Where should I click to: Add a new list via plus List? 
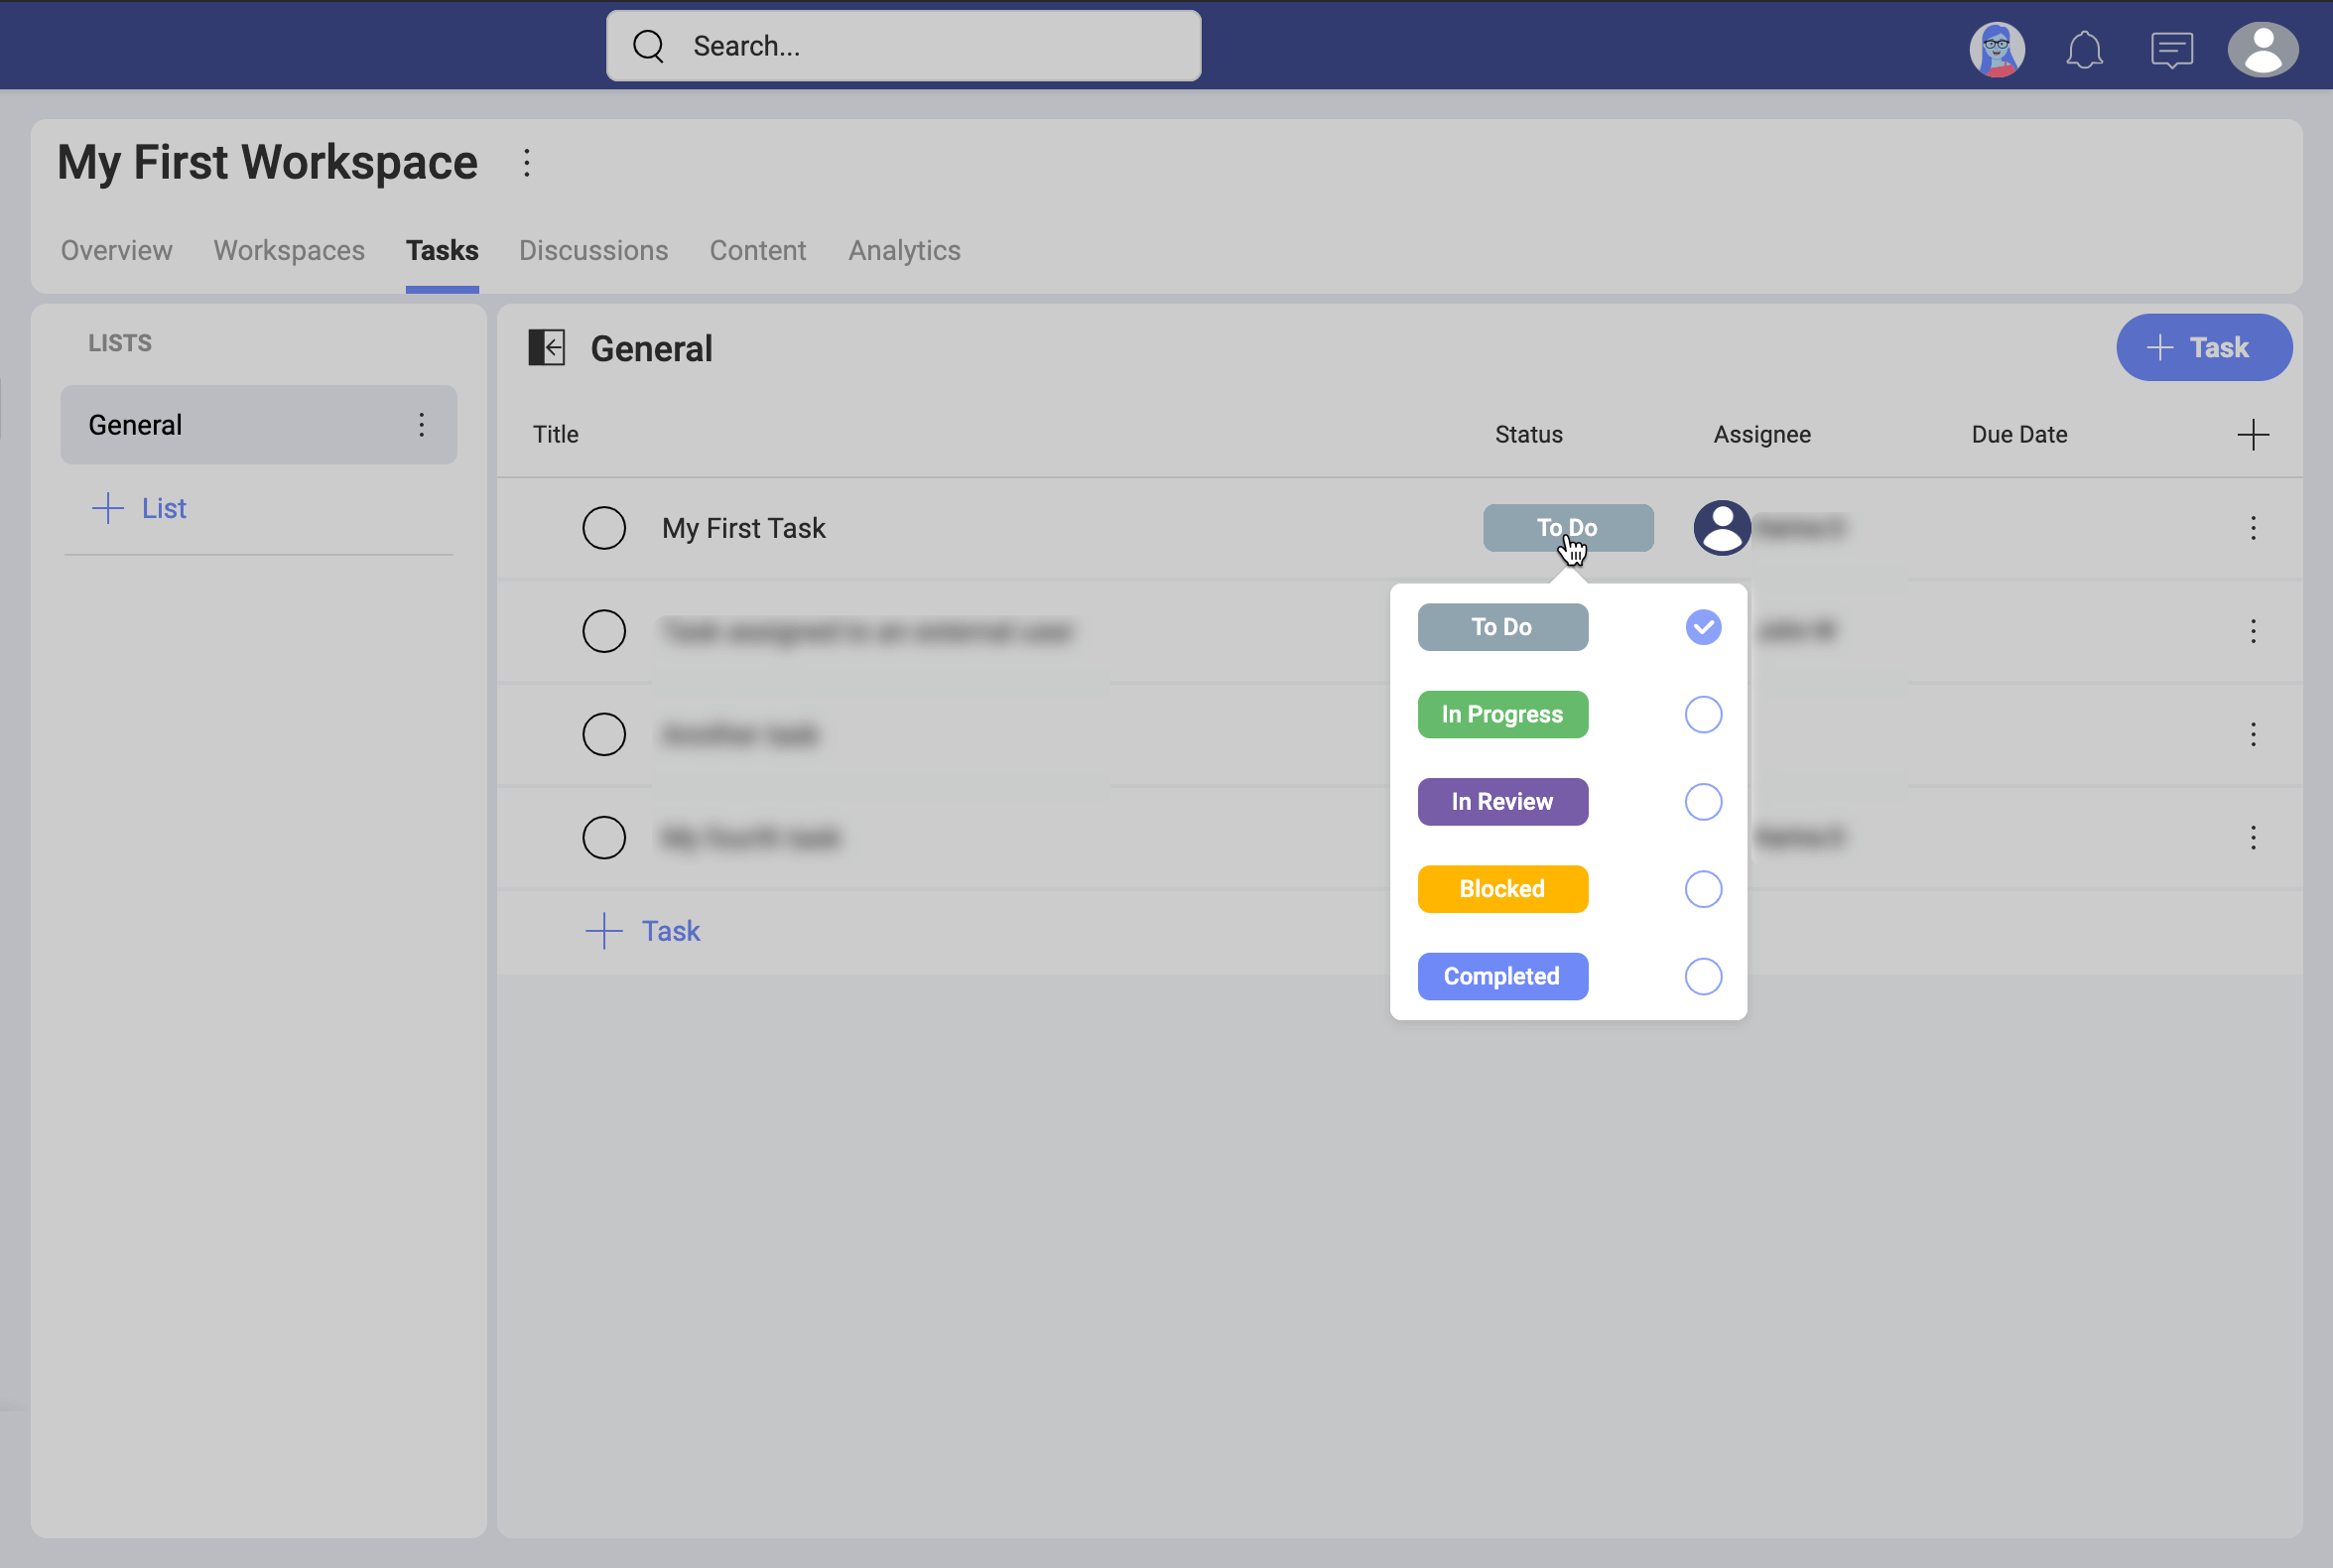point(140,508)
